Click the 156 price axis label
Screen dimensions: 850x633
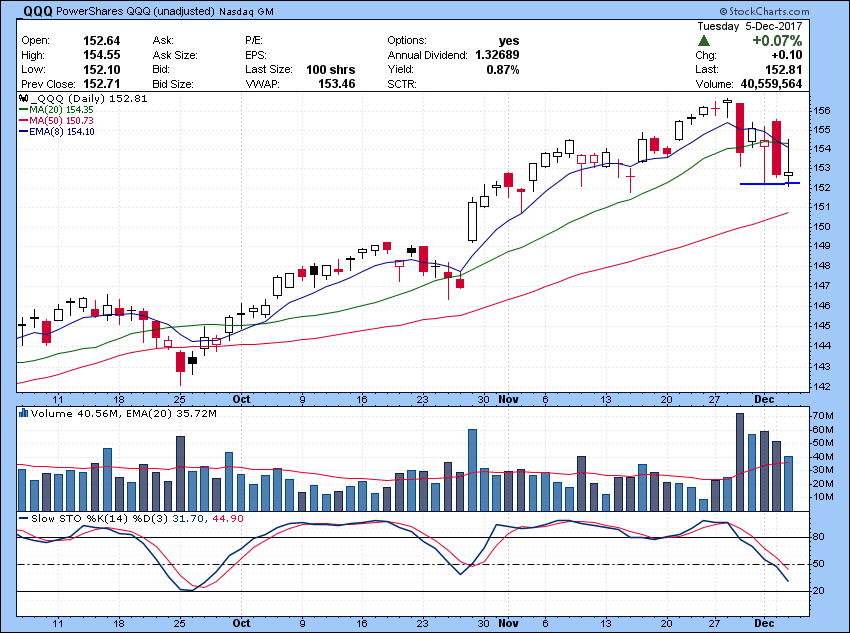pyautogui.click(x=821, y=111)
